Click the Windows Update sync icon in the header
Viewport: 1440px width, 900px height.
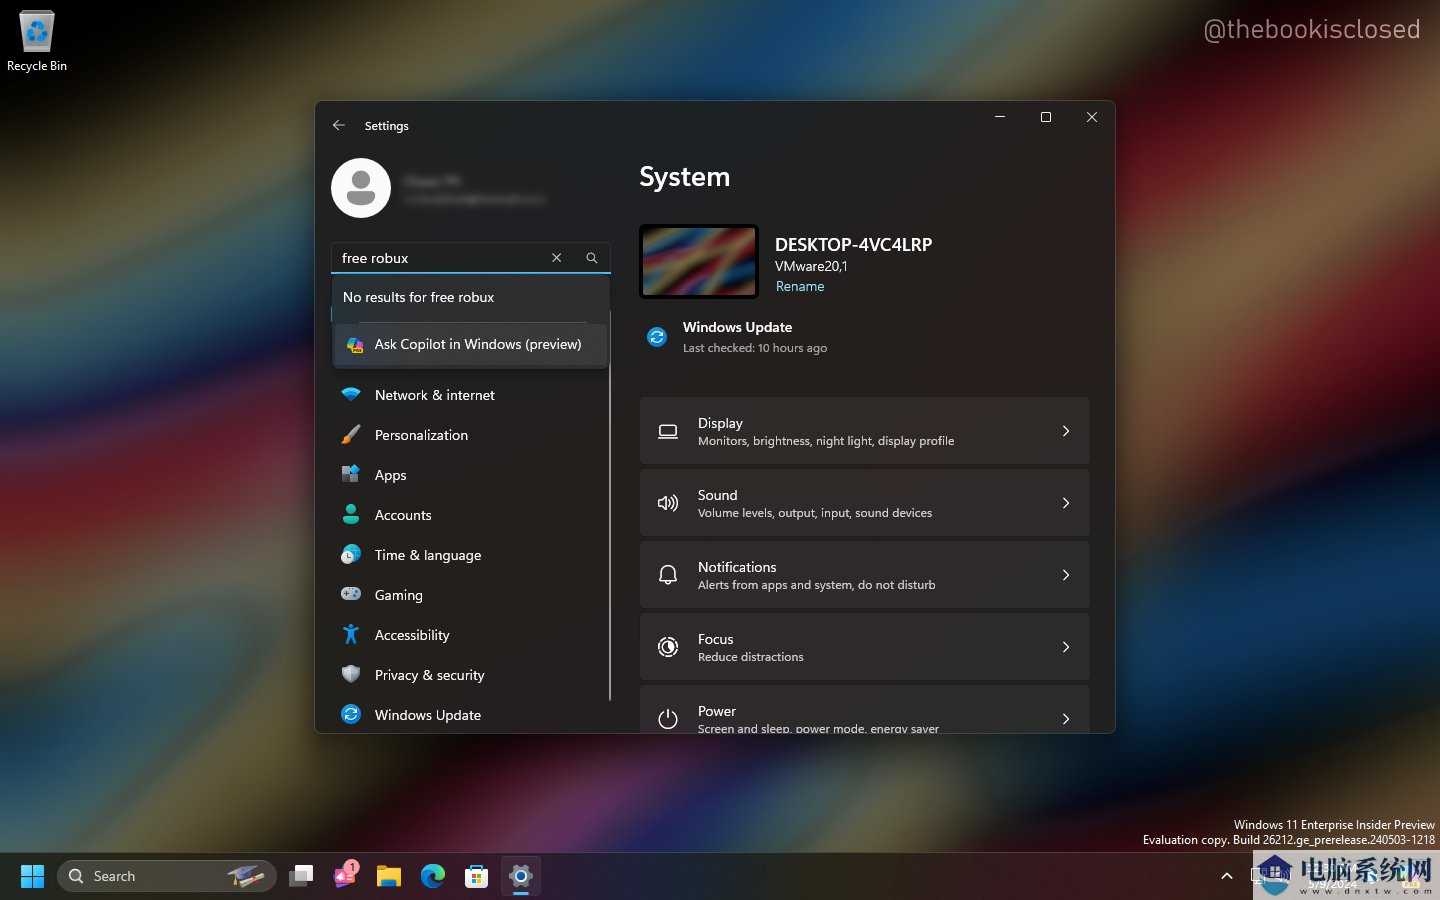coord(657,337)
